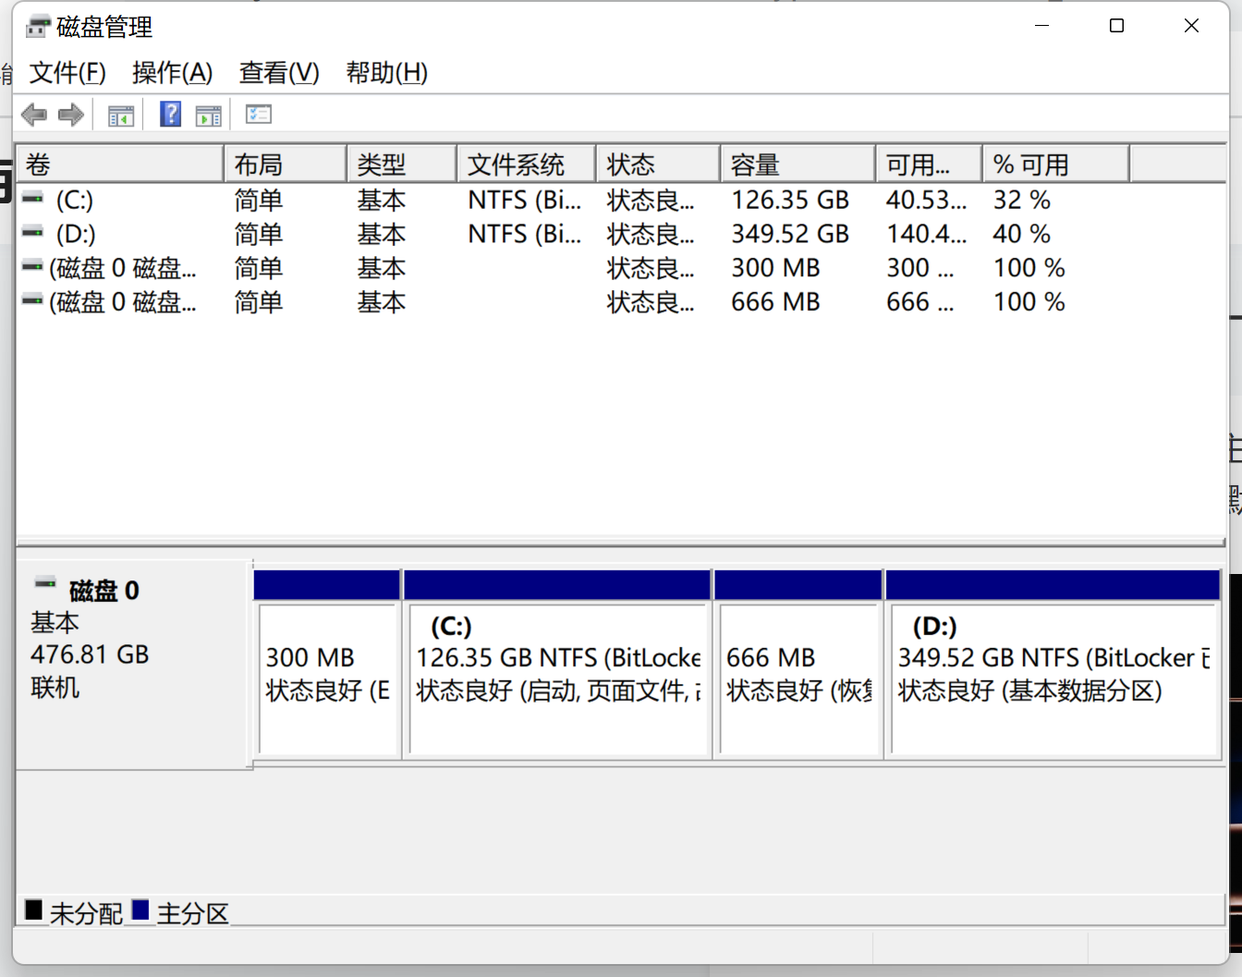Image resolution: width=1242 pixels, height=977 pixels.
Task: Select the 300 MB partition block
Action: click(328, 664)
